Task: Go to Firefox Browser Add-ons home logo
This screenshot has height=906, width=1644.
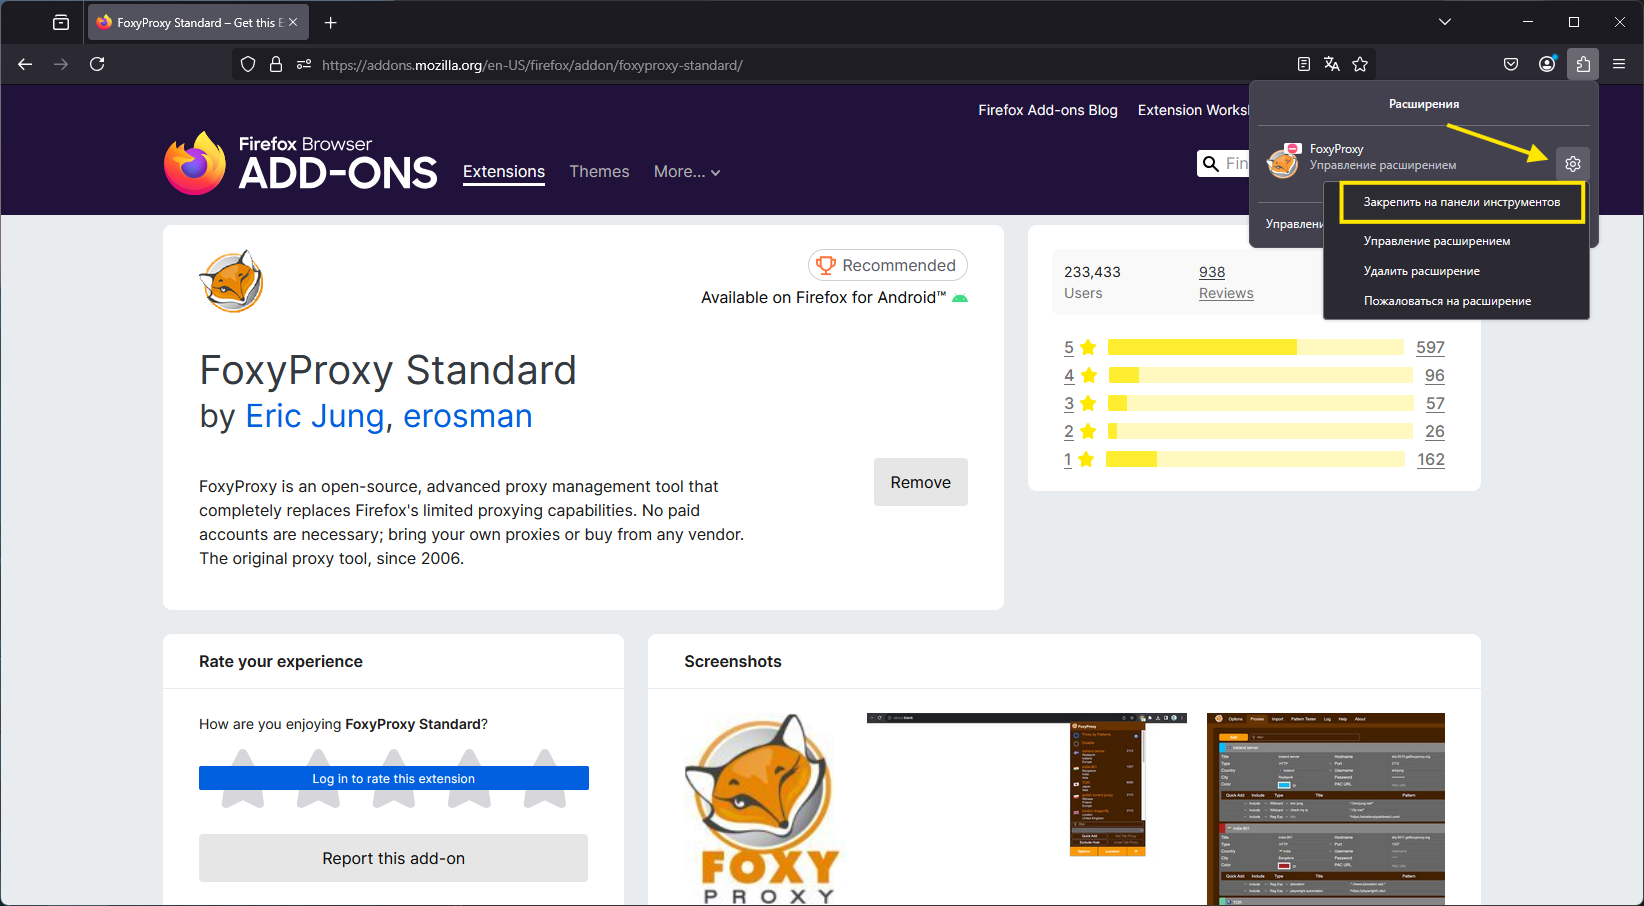Action: point(301,163)
